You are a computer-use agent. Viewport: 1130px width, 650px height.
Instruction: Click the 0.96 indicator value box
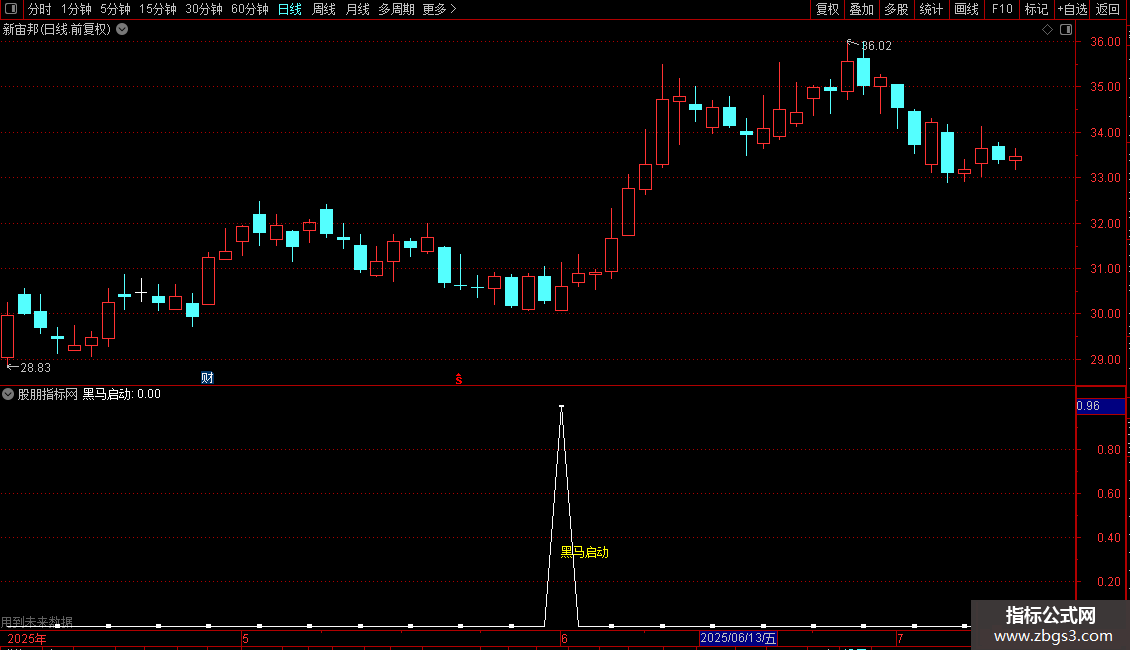[x=1100, y=406]
